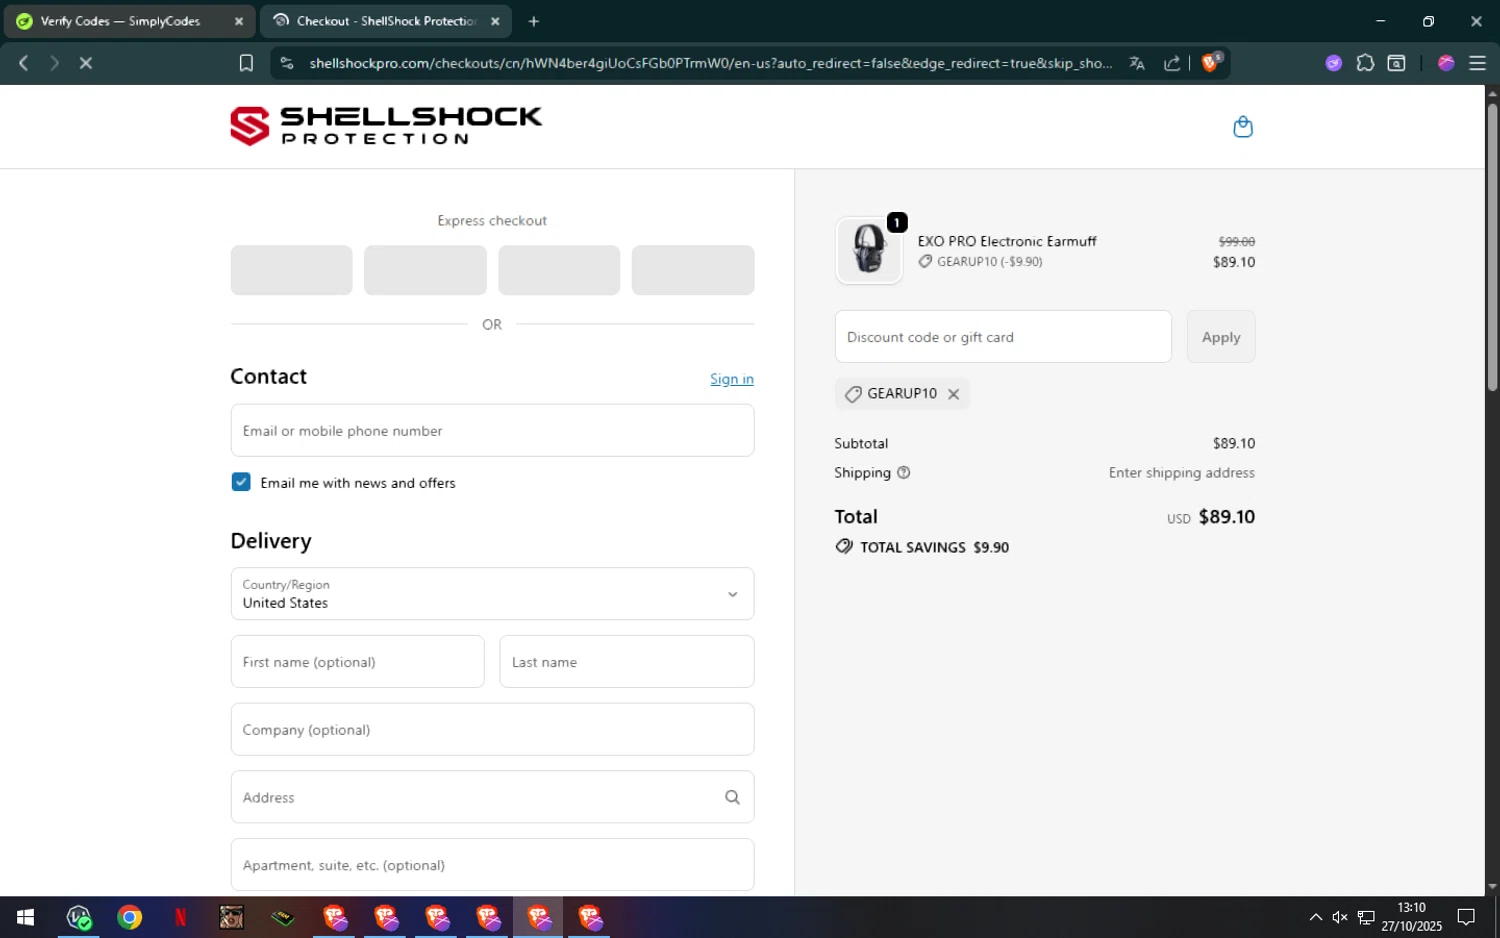The image size is (1500, 938).
Task: Switch to Verify Codes — SimplyCodes tab
Action: coord(129,21)
